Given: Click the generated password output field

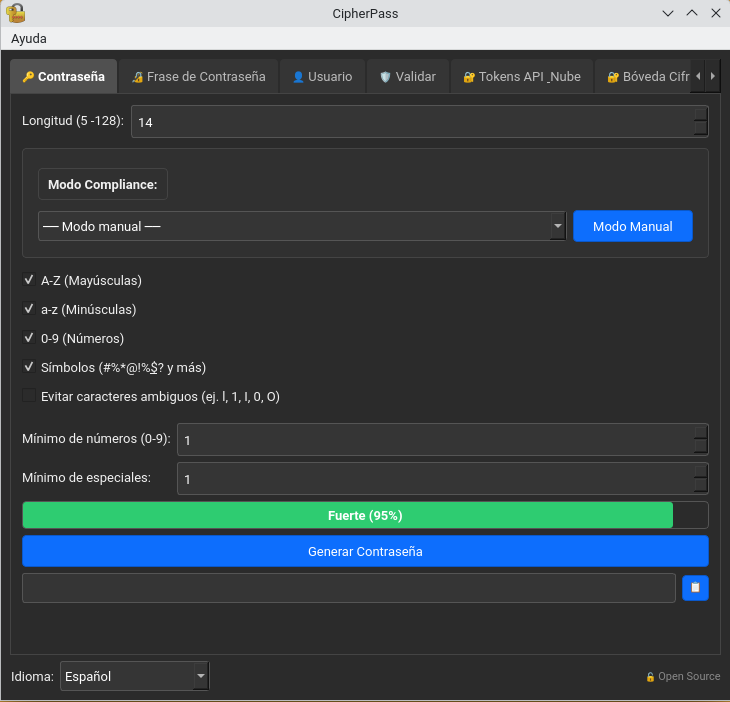Looking at the screenshot, I should 349,588.
